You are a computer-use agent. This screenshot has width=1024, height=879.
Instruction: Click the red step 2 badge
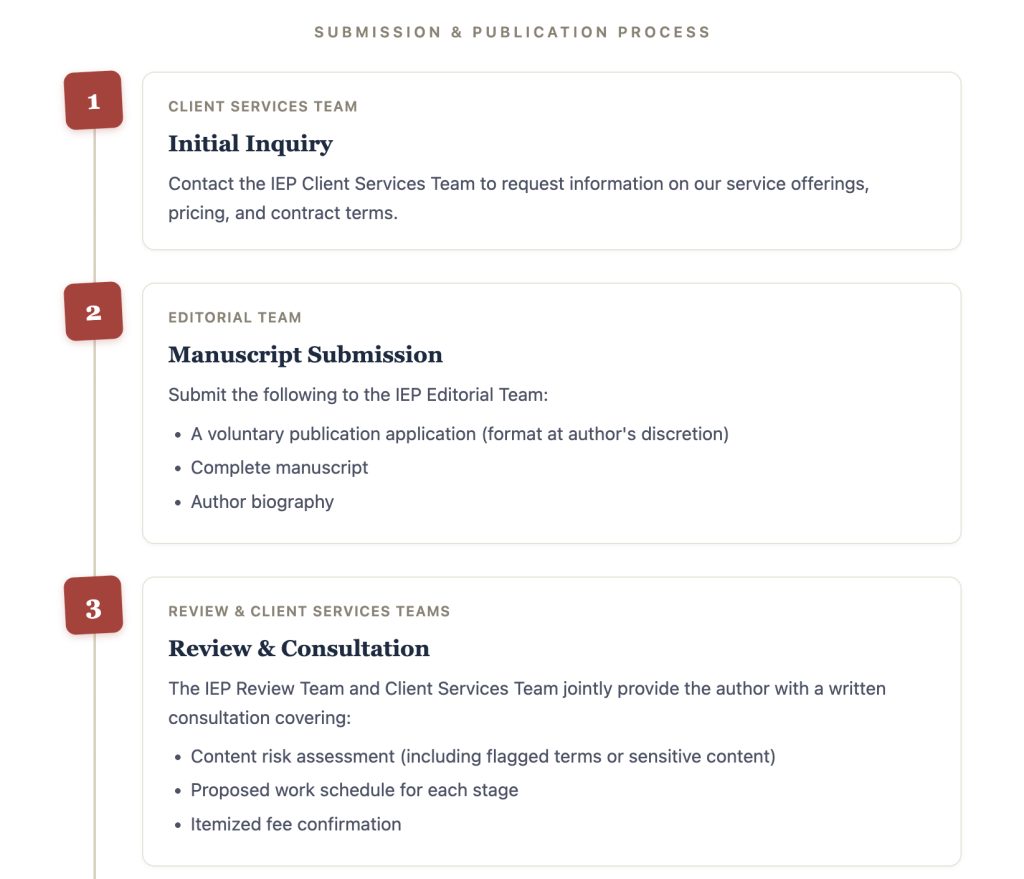93,312
